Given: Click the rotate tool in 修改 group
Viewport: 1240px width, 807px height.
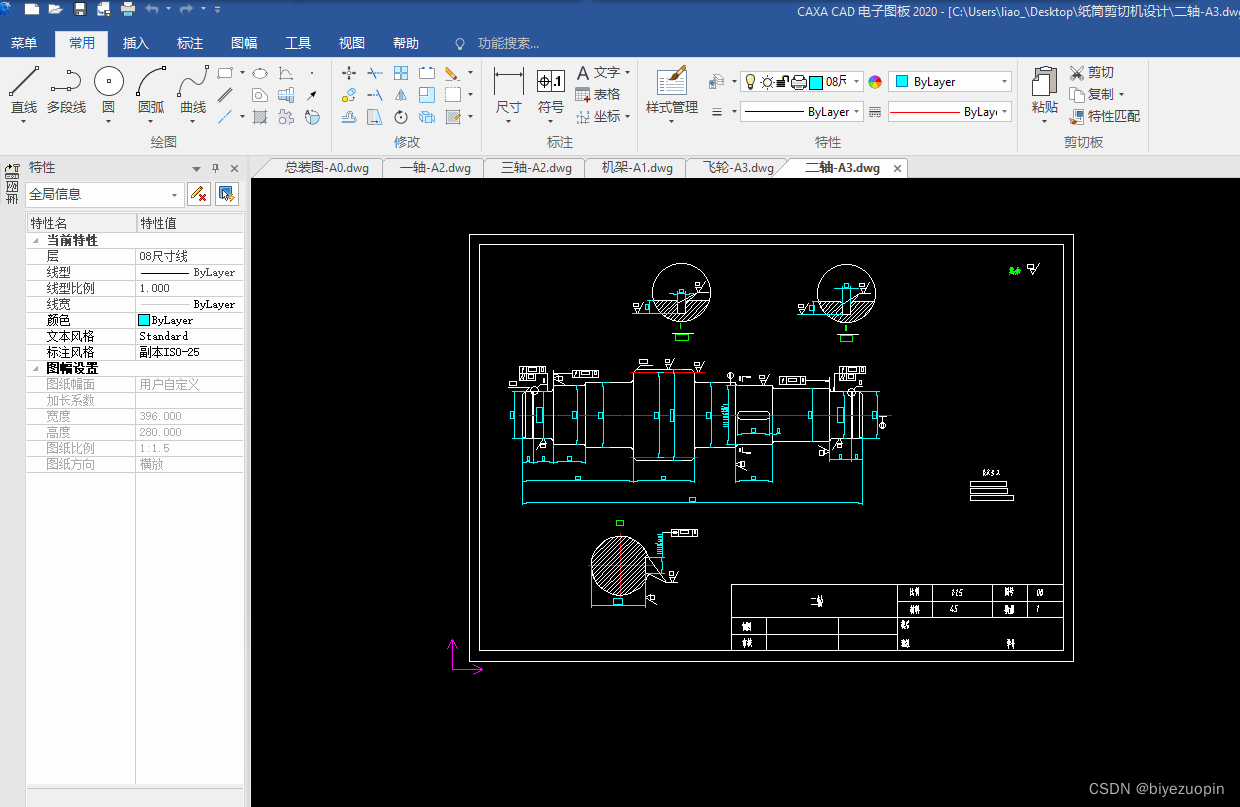Looking at the screenshot, I should [x=401, y=117].
